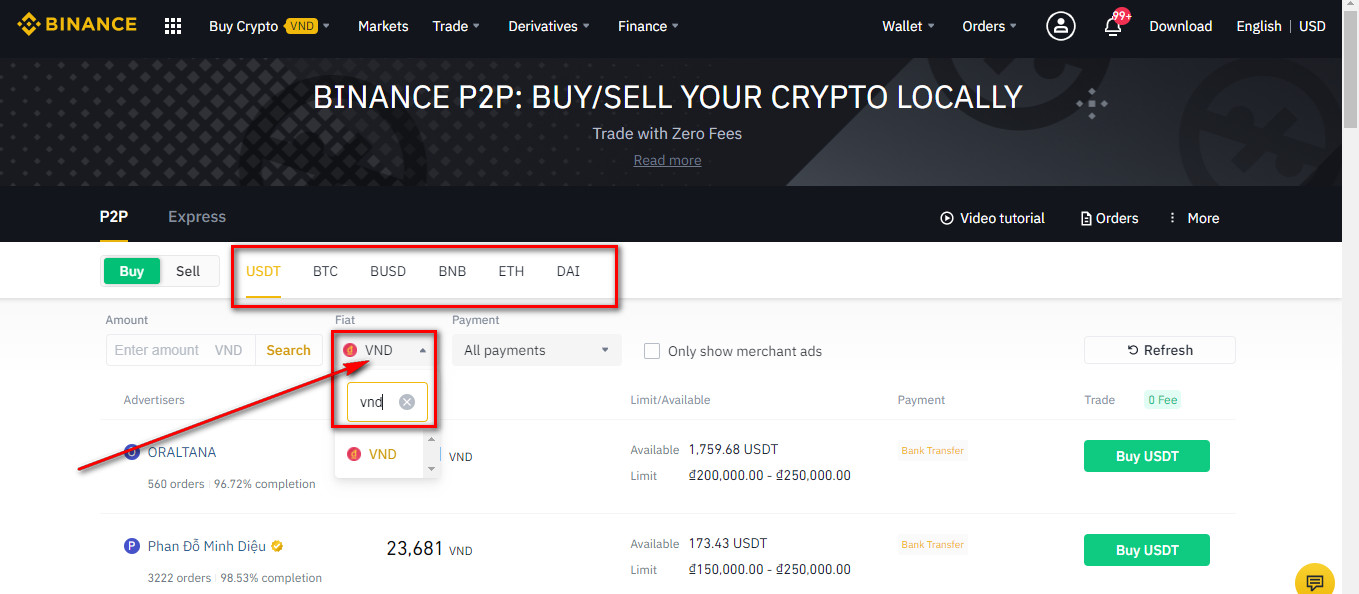Click the Enter amount input field
Image resolution: width=1359 pixels, height=594 pixels.
click(x=160, y=350)
